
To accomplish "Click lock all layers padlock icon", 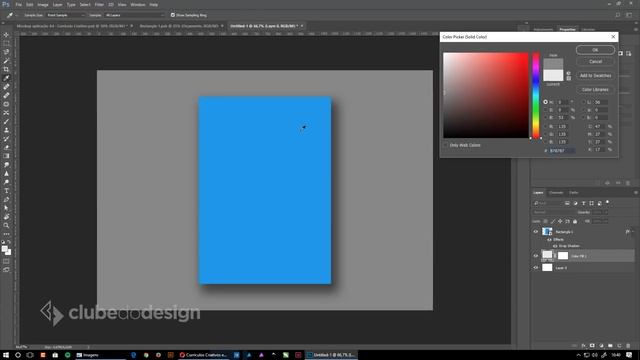I will pyautogui.click(x=575, y=221).
